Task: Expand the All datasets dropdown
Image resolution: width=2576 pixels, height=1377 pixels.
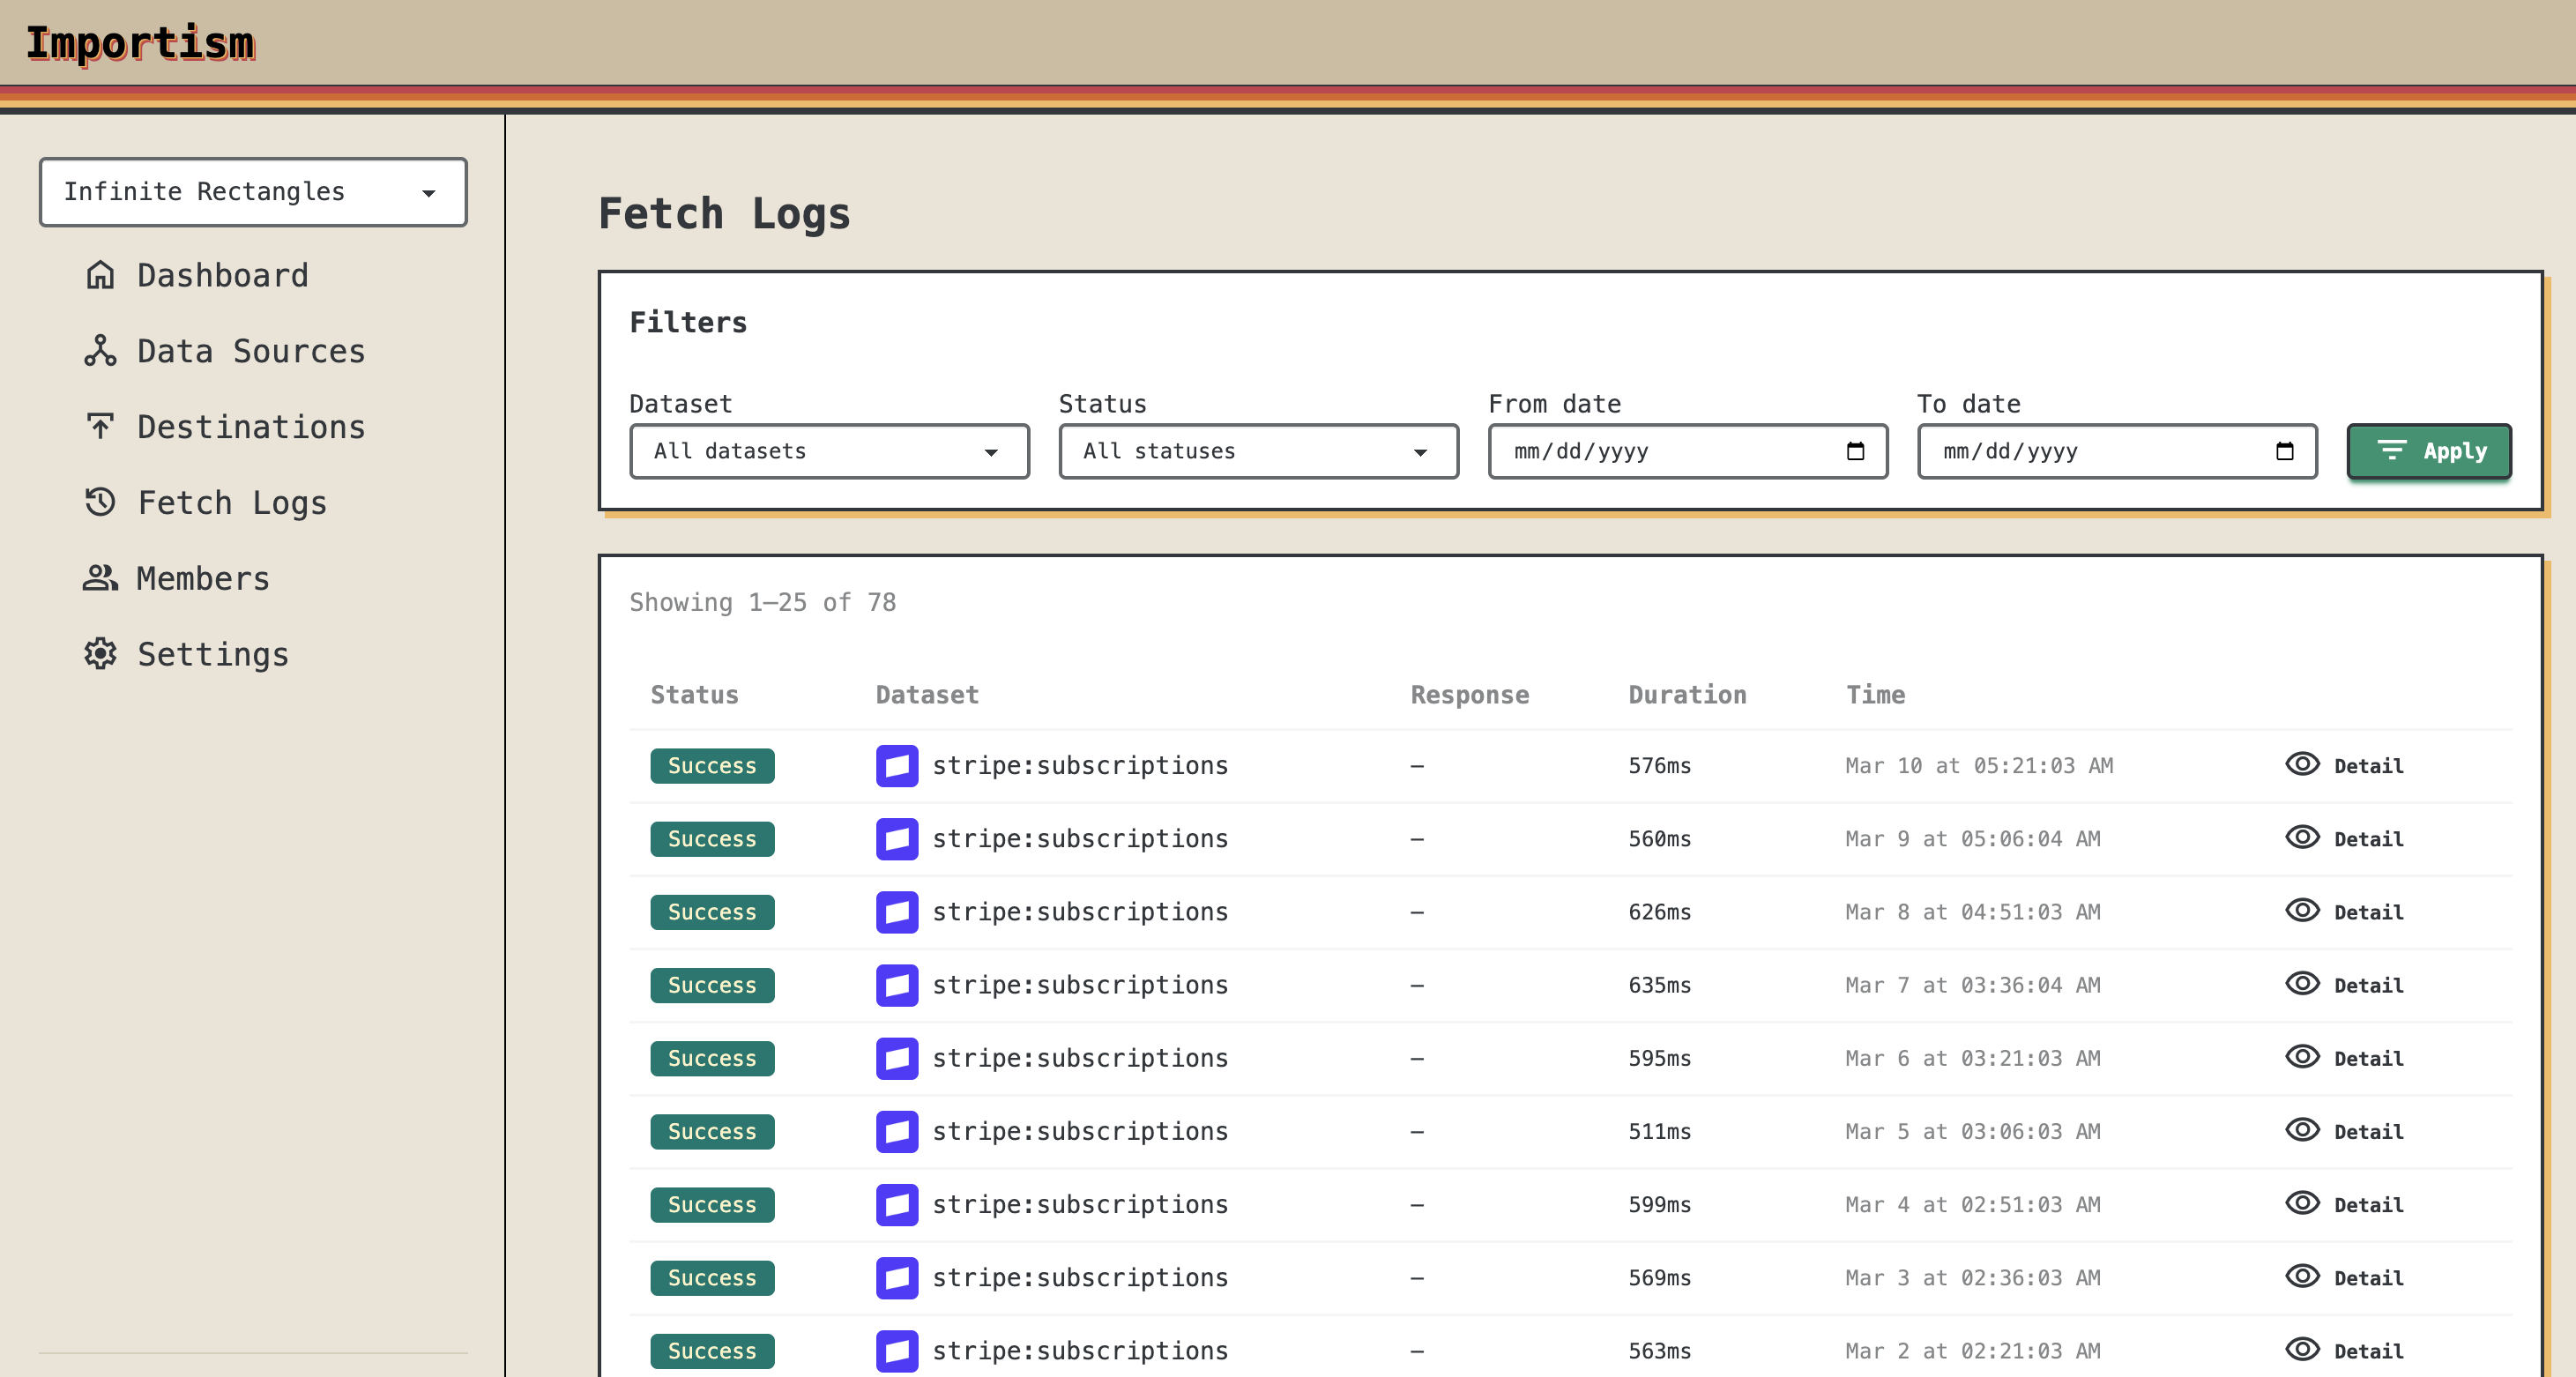Action: (828, 451)
